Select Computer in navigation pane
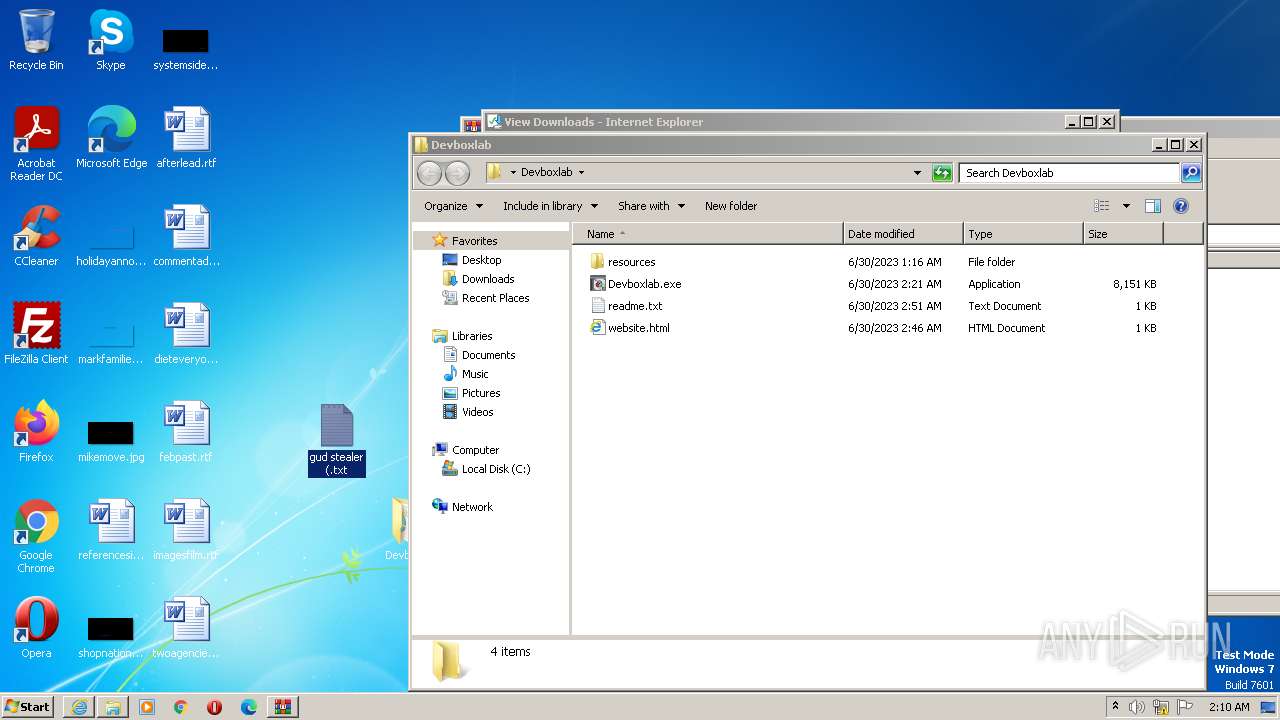The width and height of the screenshot is (1280, 720). pyautogui.click(x=475, y=450)
